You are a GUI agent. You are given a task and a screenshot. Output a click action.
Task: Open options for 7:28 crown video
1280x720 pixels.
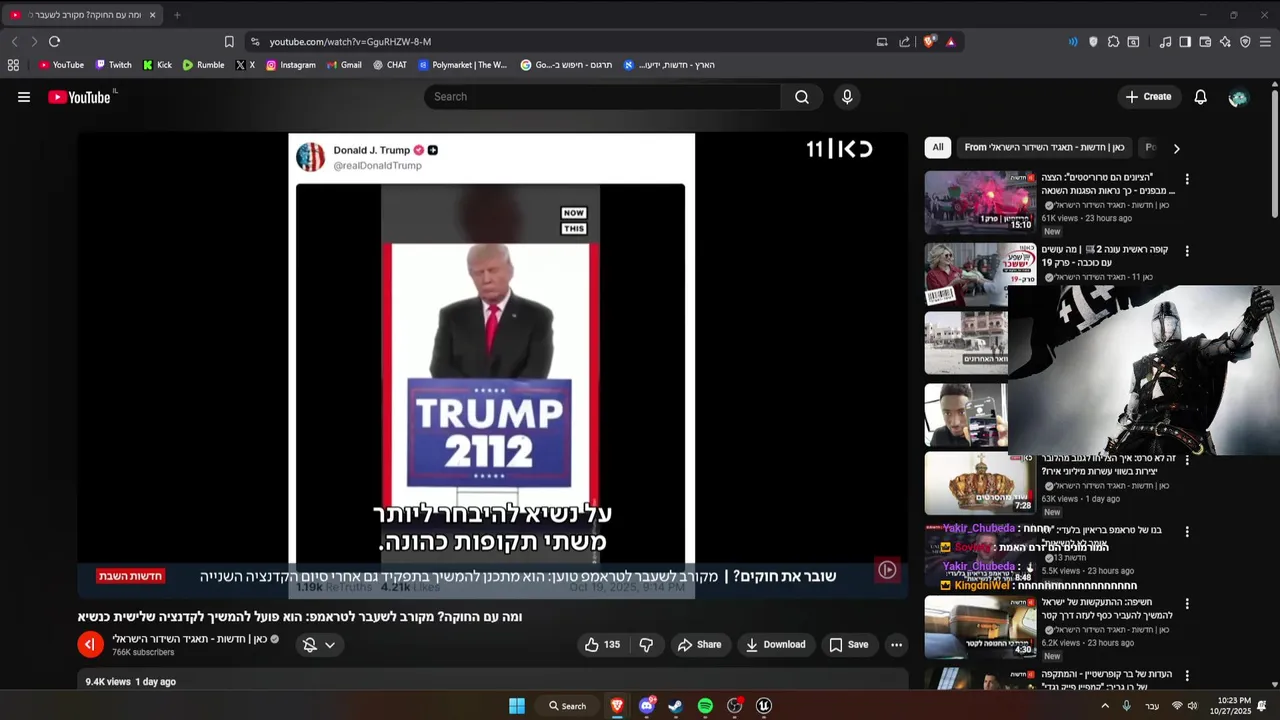tap(1187, 461)
